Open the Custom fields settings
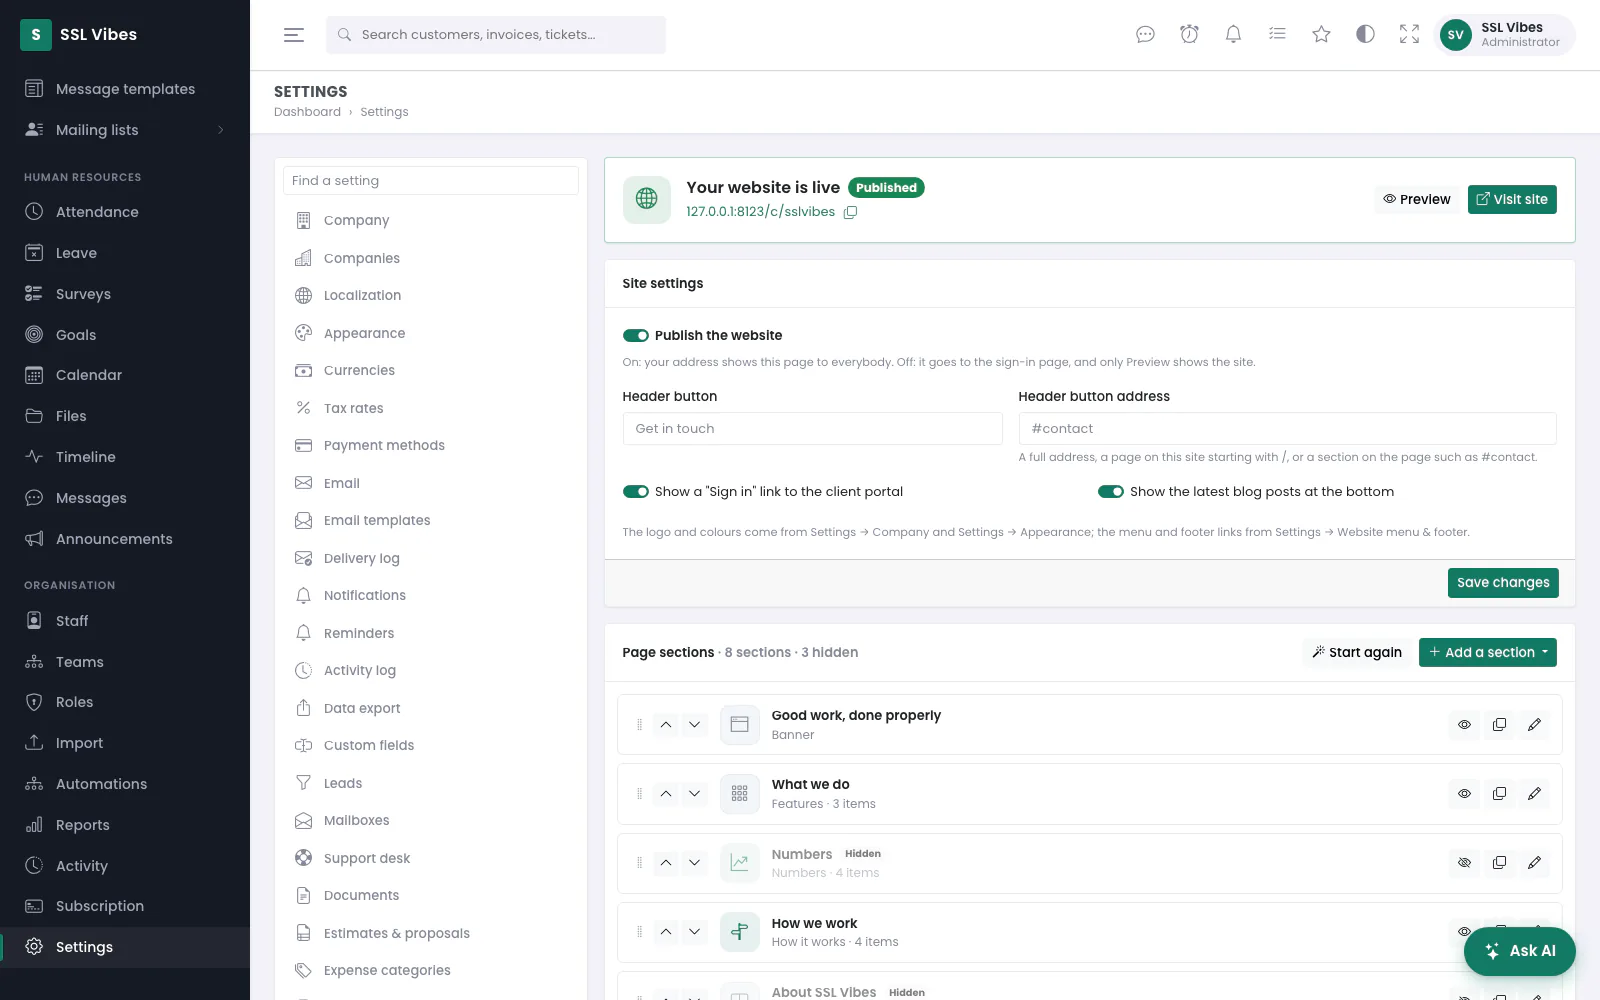 coord(431,746)
